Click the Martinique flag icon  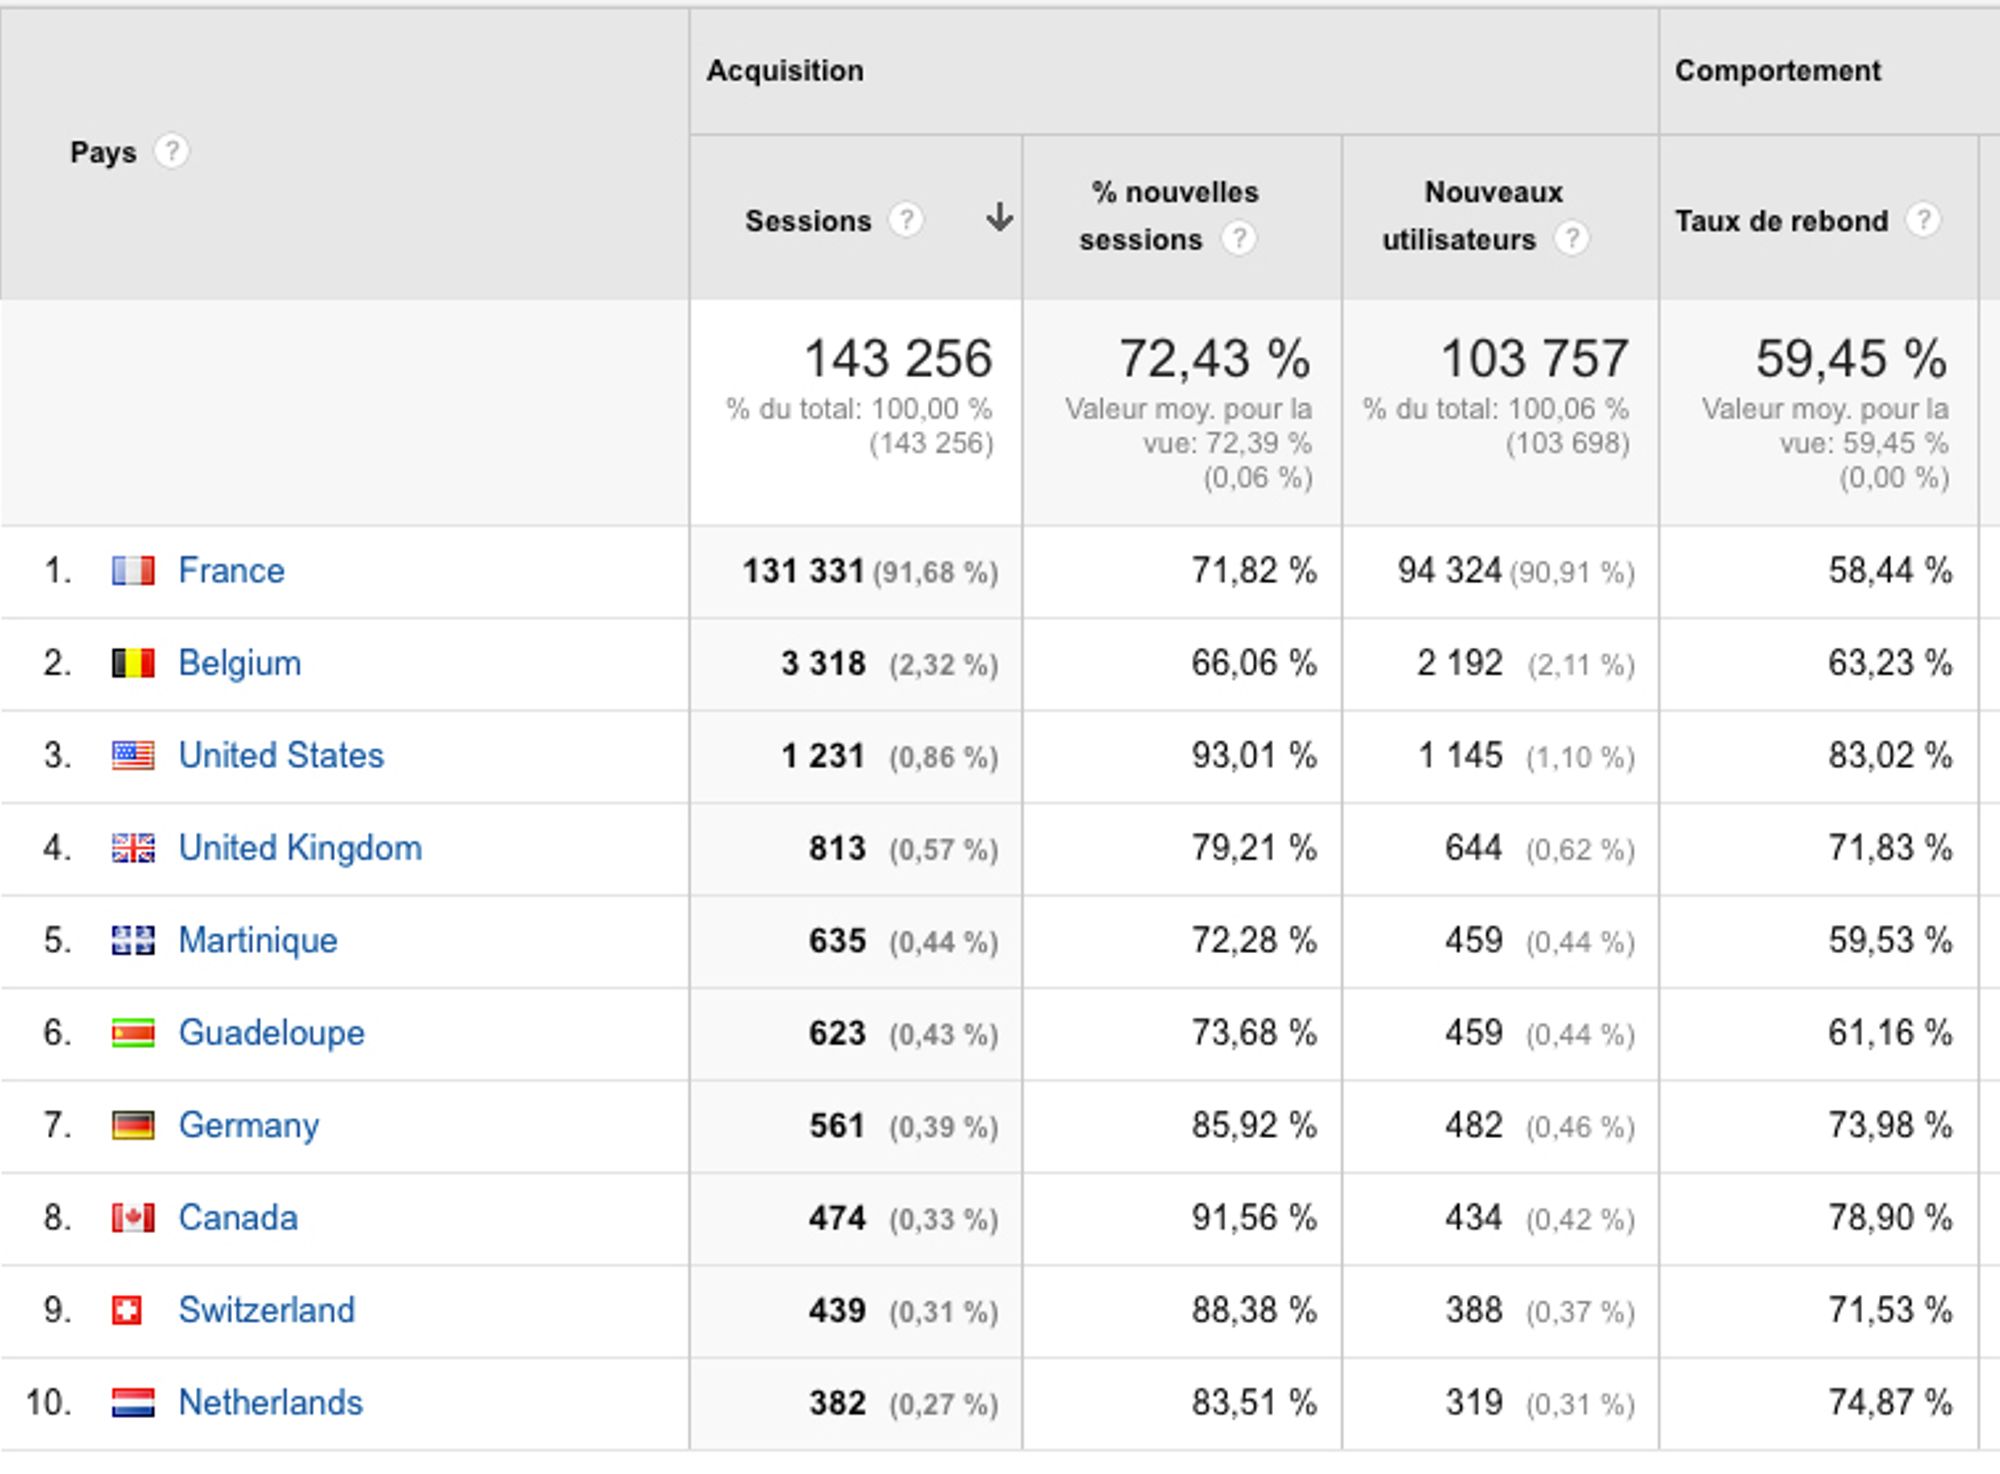[x=133, y=941]
